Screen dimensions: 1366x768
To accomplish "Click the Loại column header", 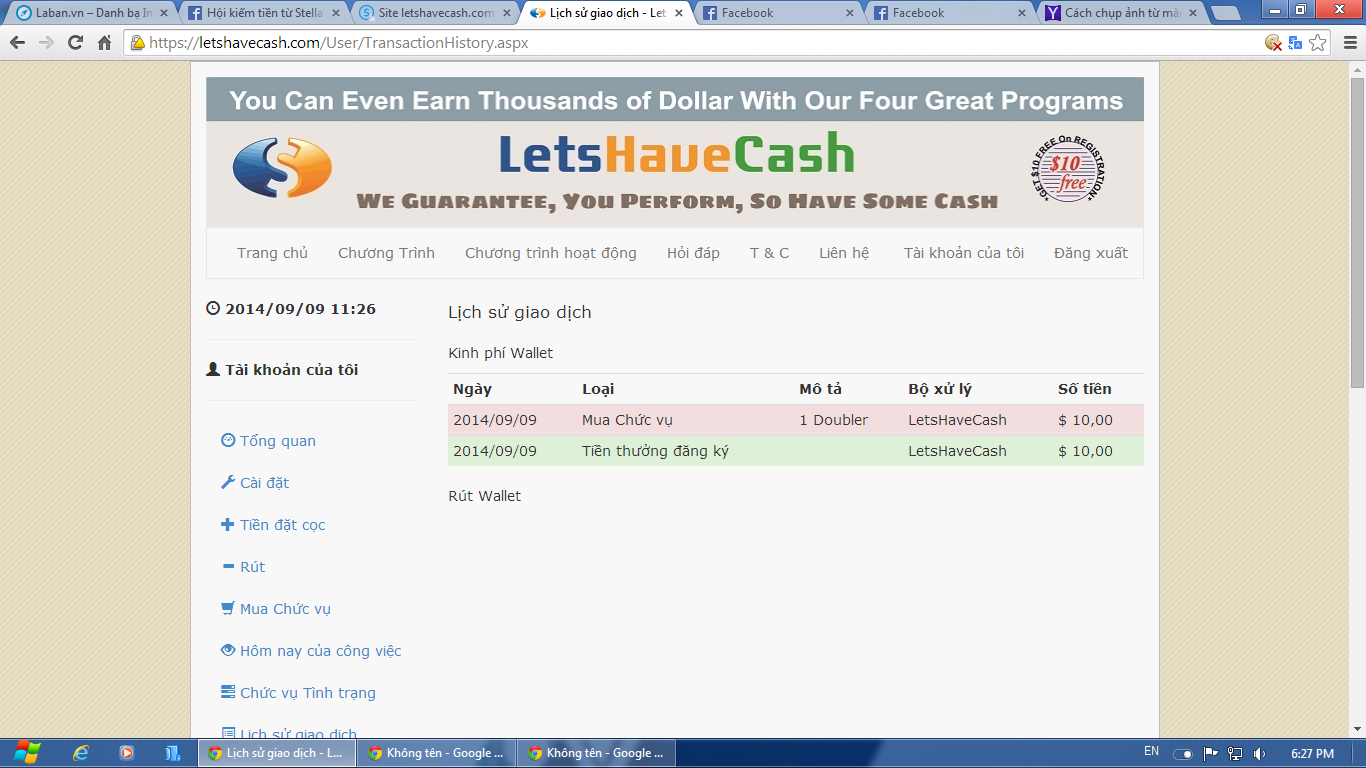I will [x=598, y=389].
